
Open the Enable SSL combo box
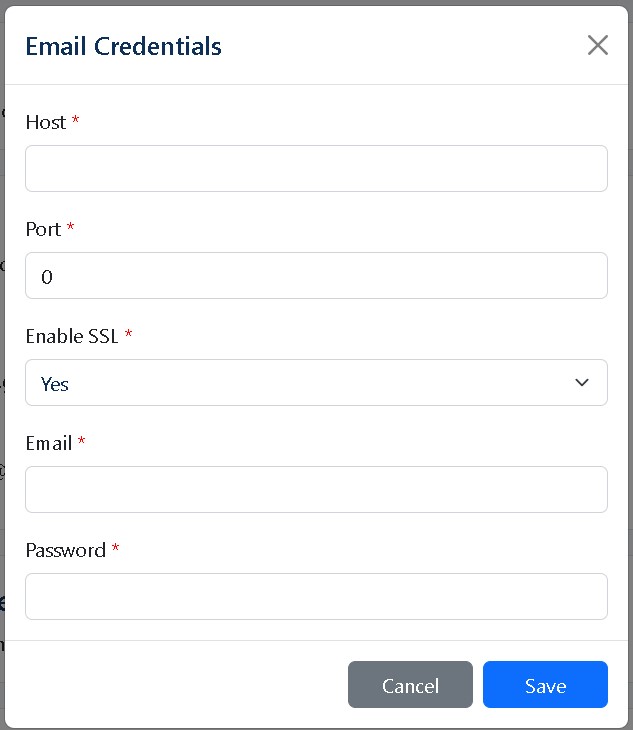(316, 383)
